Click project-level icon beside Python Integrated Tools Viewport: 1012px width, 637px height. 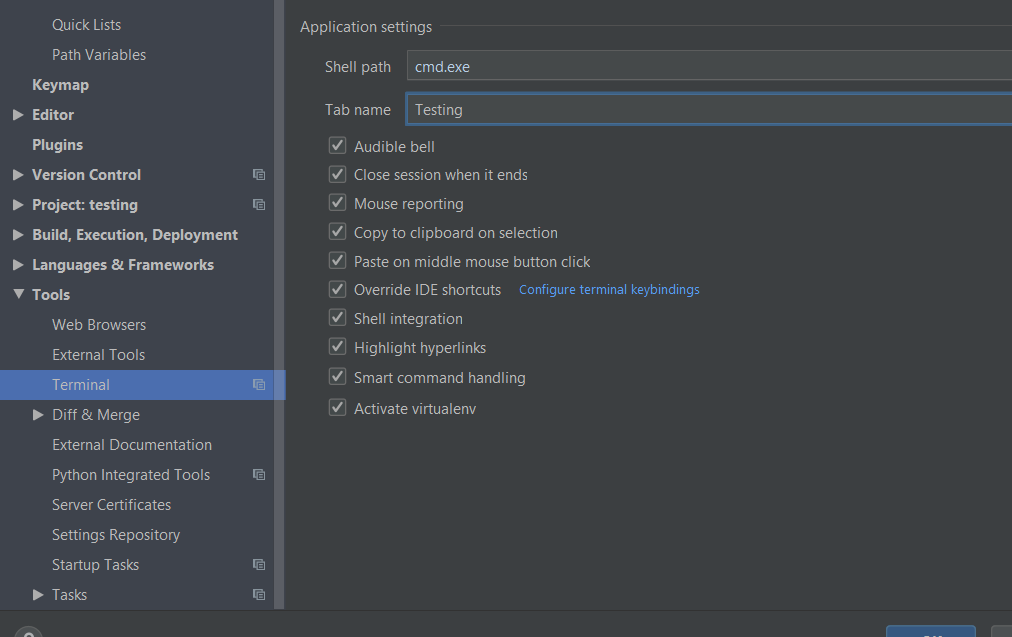pos(259,475)
